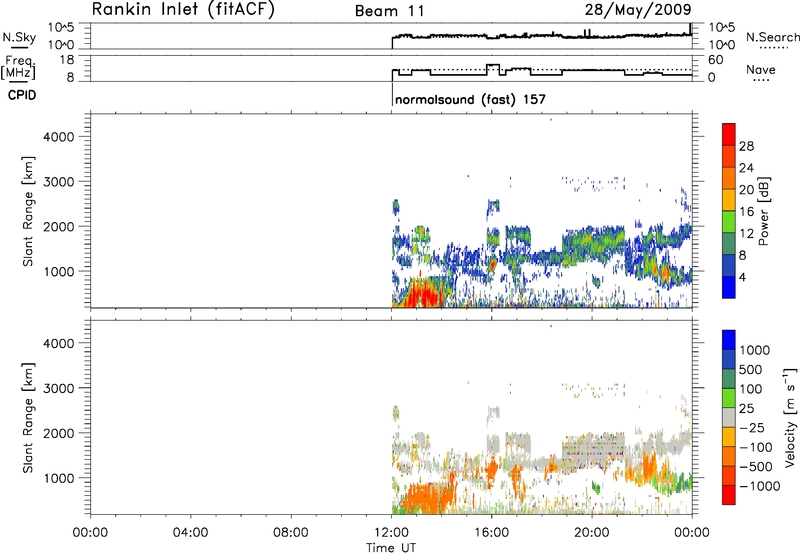Image resolution: width=800 pixels, height=554 pixels.
Task: Click the '18' frequency axis value
Action: (x=66, y=60)
